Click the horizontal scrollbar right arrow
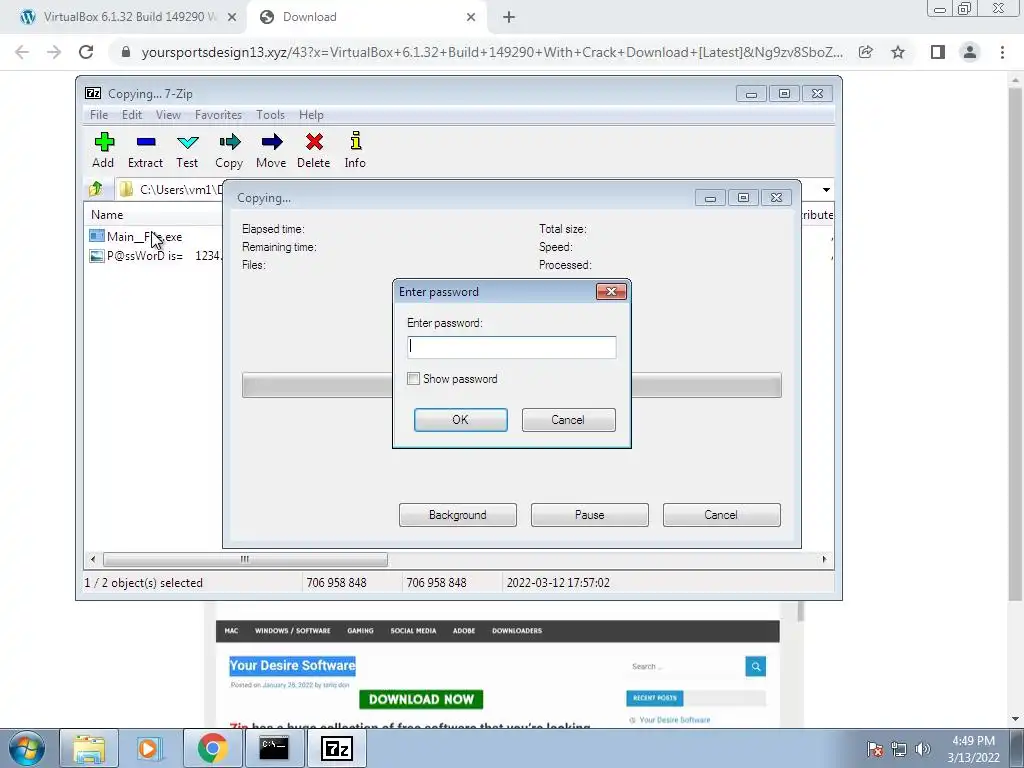 pyautogui.click(x=824, y=559)
